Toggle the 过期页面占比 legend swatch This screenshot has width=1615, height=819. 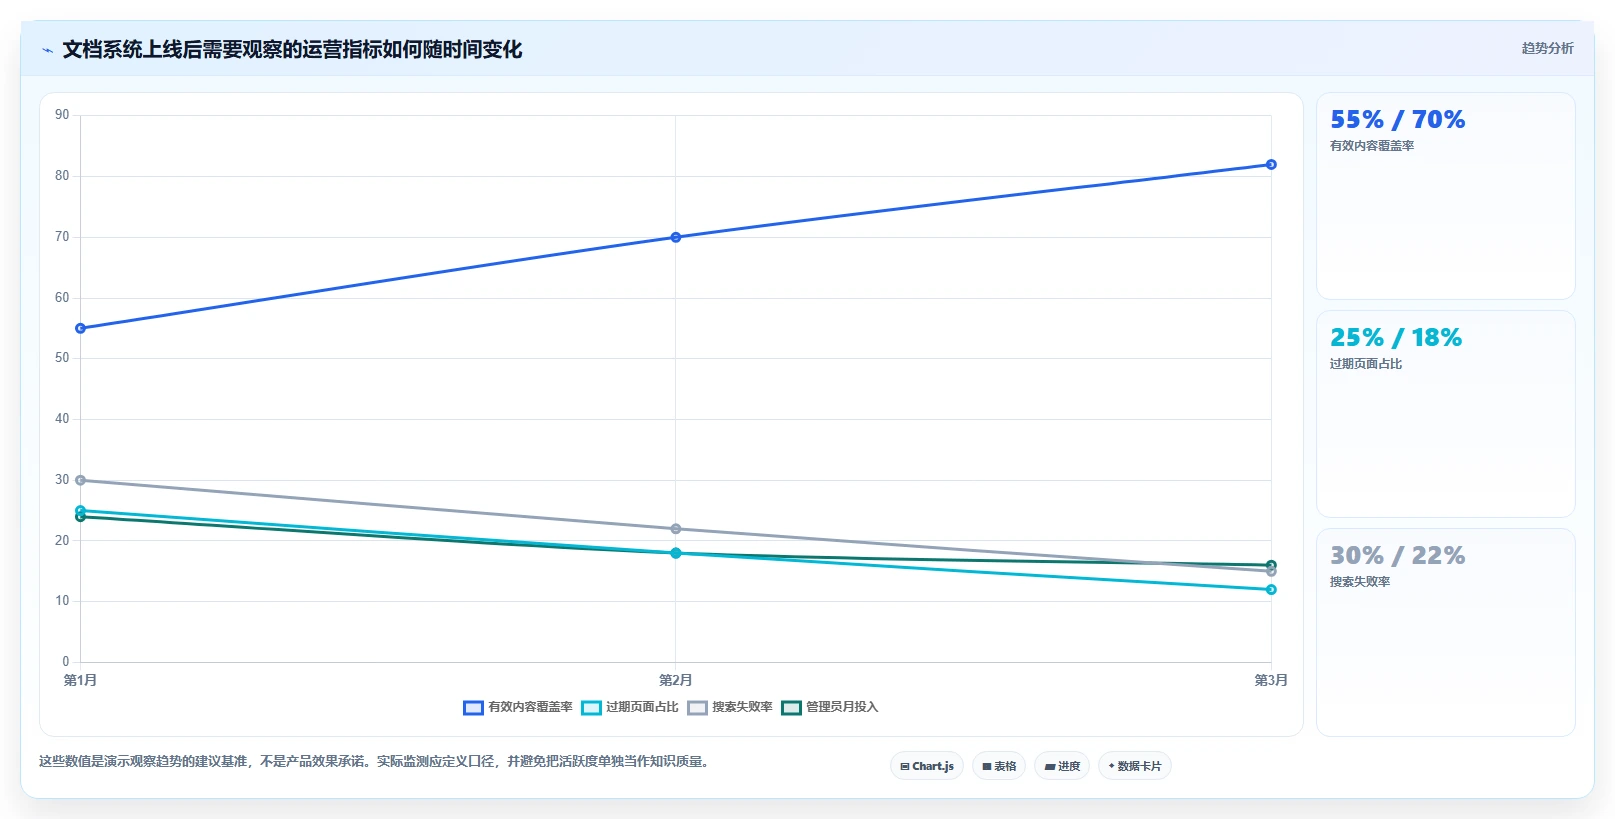point(591,708)
